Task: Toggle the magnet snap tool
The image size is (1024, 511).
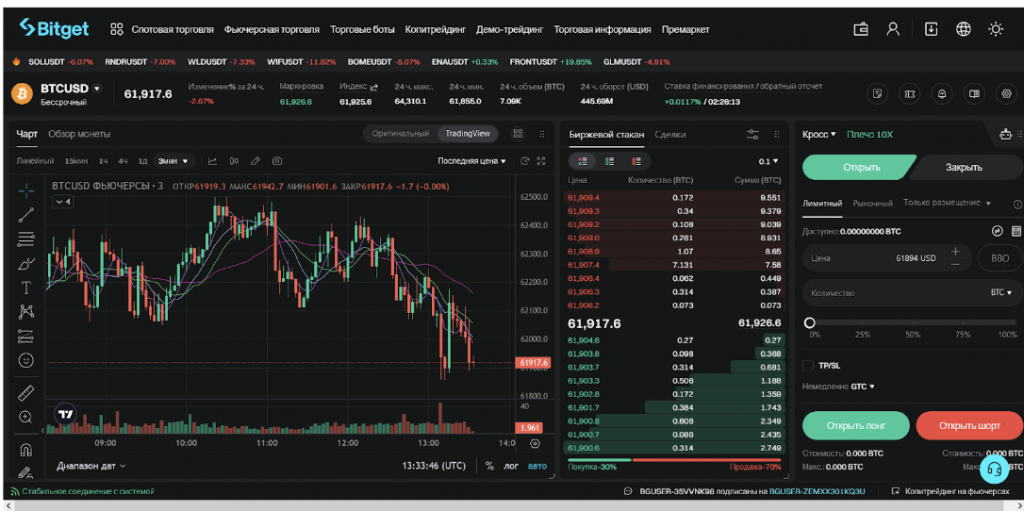Action: 26,450
